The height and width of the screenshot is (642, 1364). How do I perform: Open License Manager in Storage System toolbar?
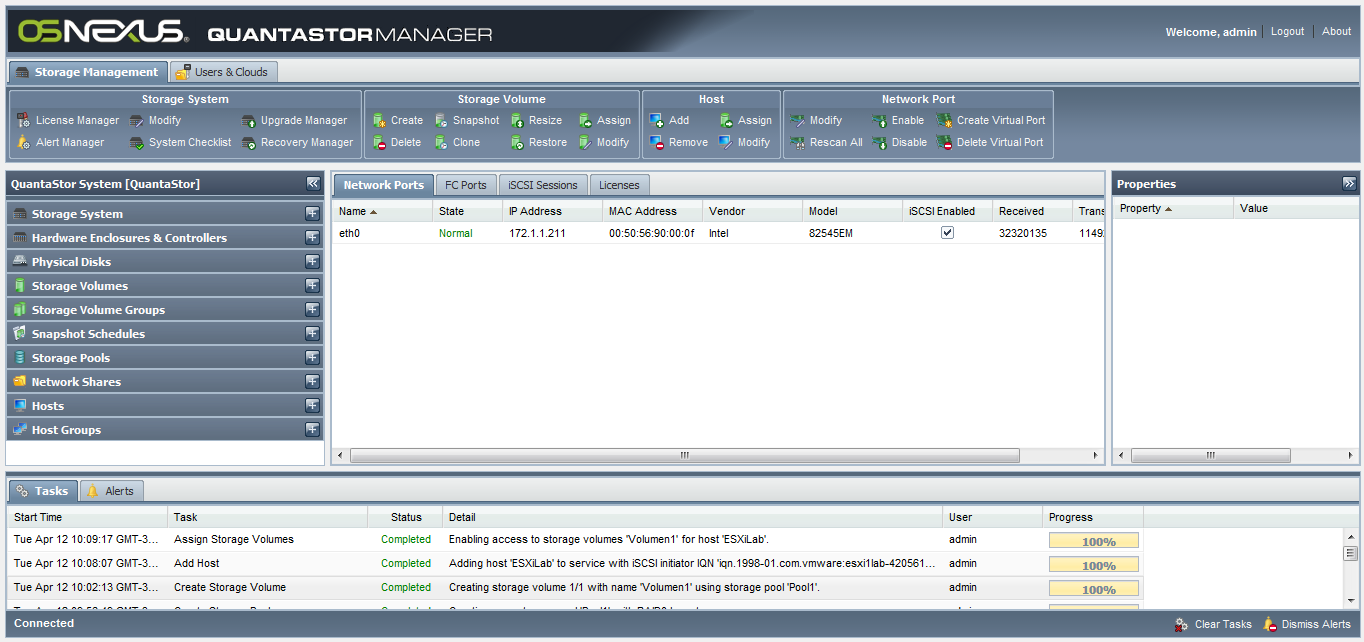click(68, 120)
